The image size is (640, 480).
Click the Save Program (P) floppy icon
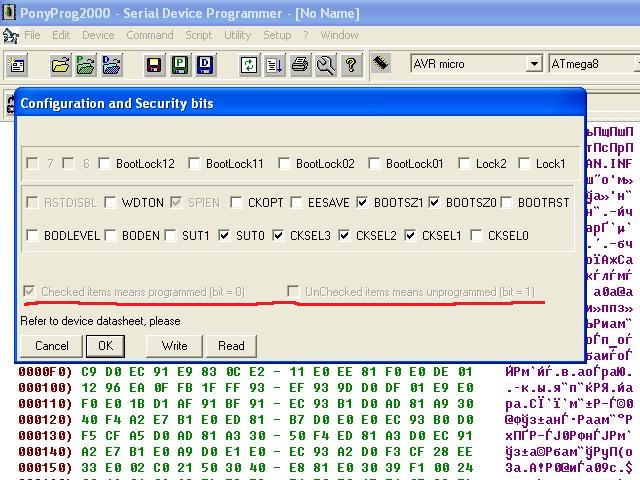coord(180,65)
